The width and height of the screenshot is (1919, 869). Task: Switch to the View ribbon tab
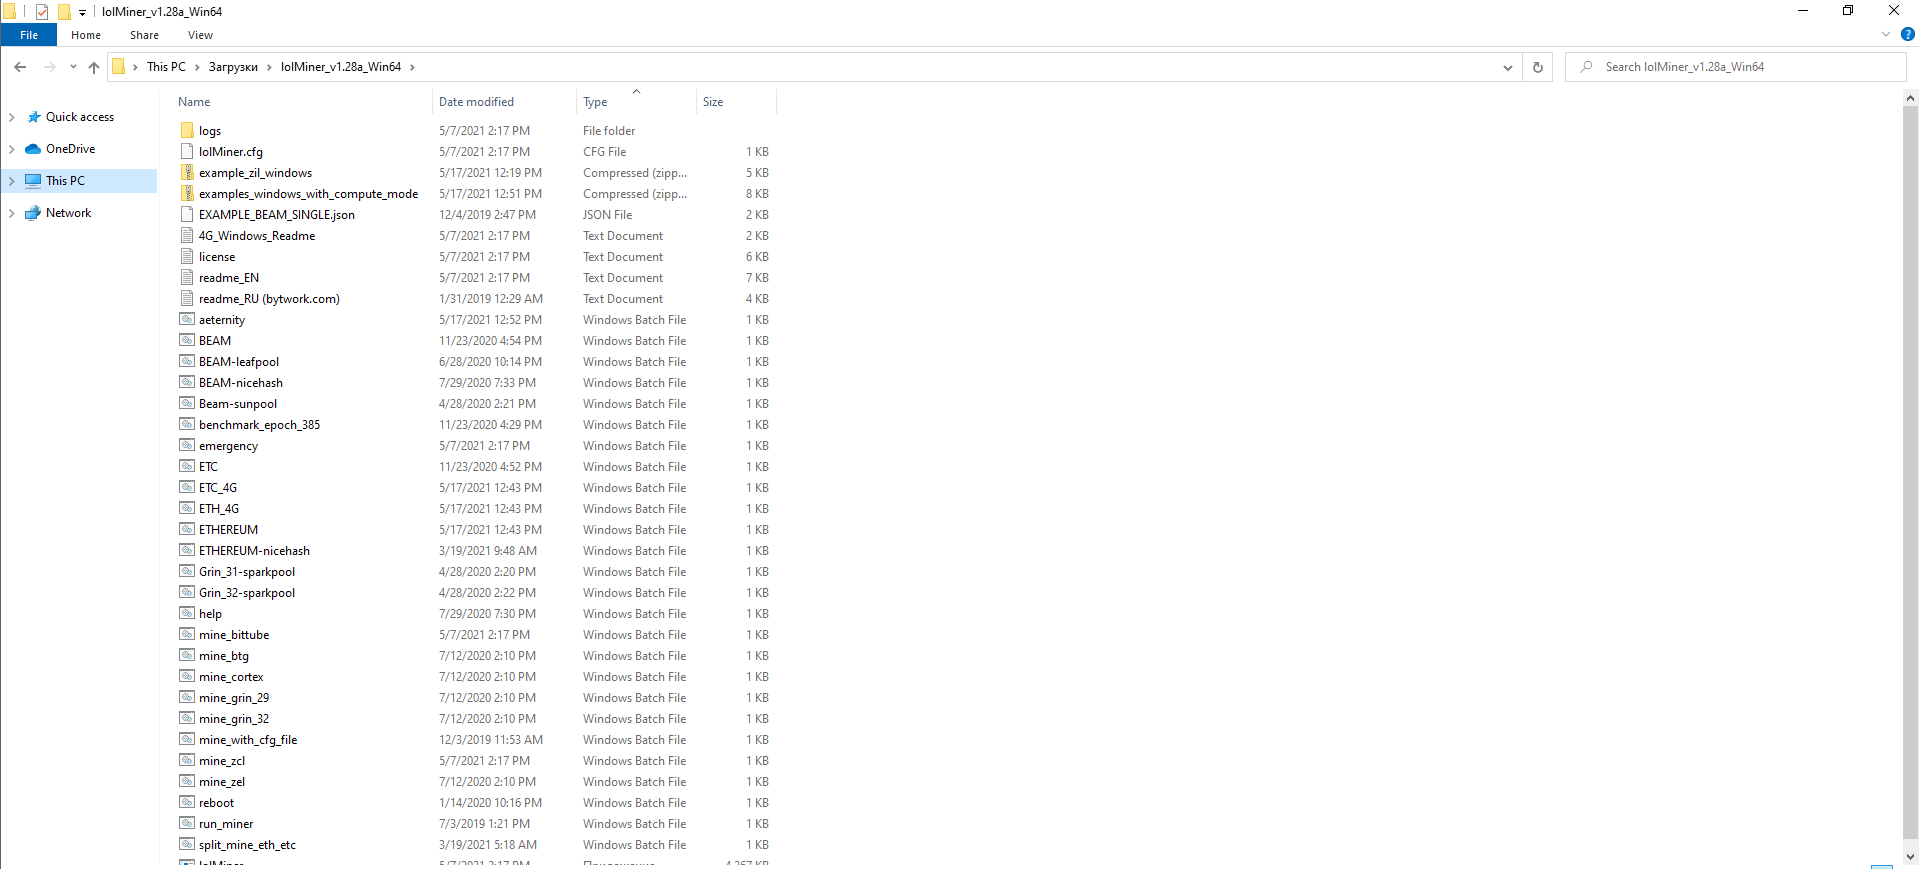(x=200, y=35)
